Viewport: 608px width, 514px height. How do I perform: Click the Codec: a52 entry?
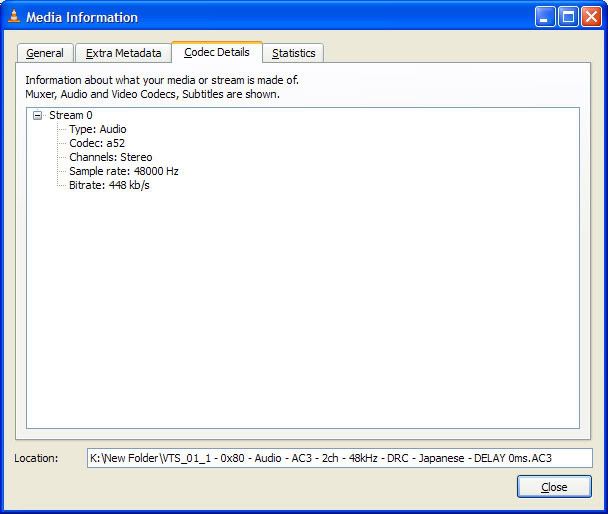[x=97, y=144]
